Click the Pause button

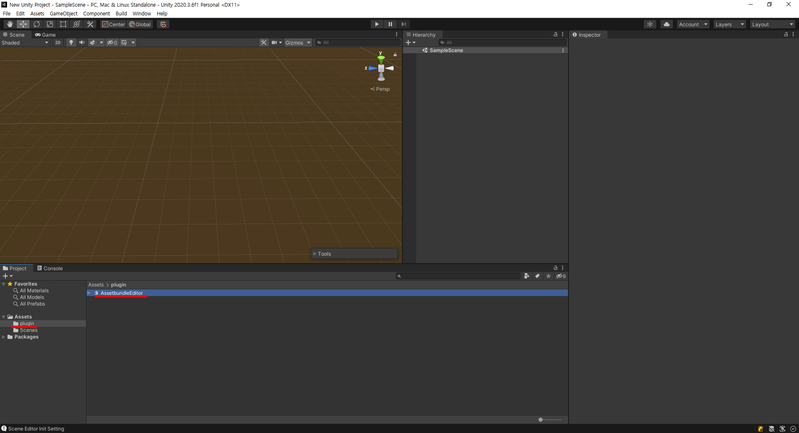coord(390,24)
